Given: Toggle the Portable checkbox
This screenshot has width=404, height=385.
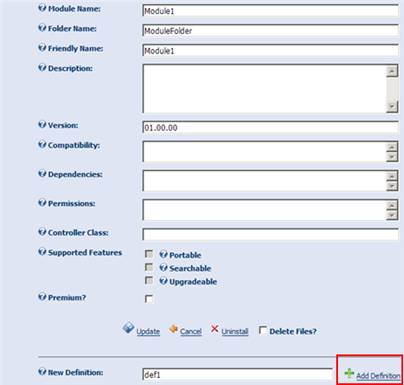Looking at the screenshot, I should coord(149,254).
